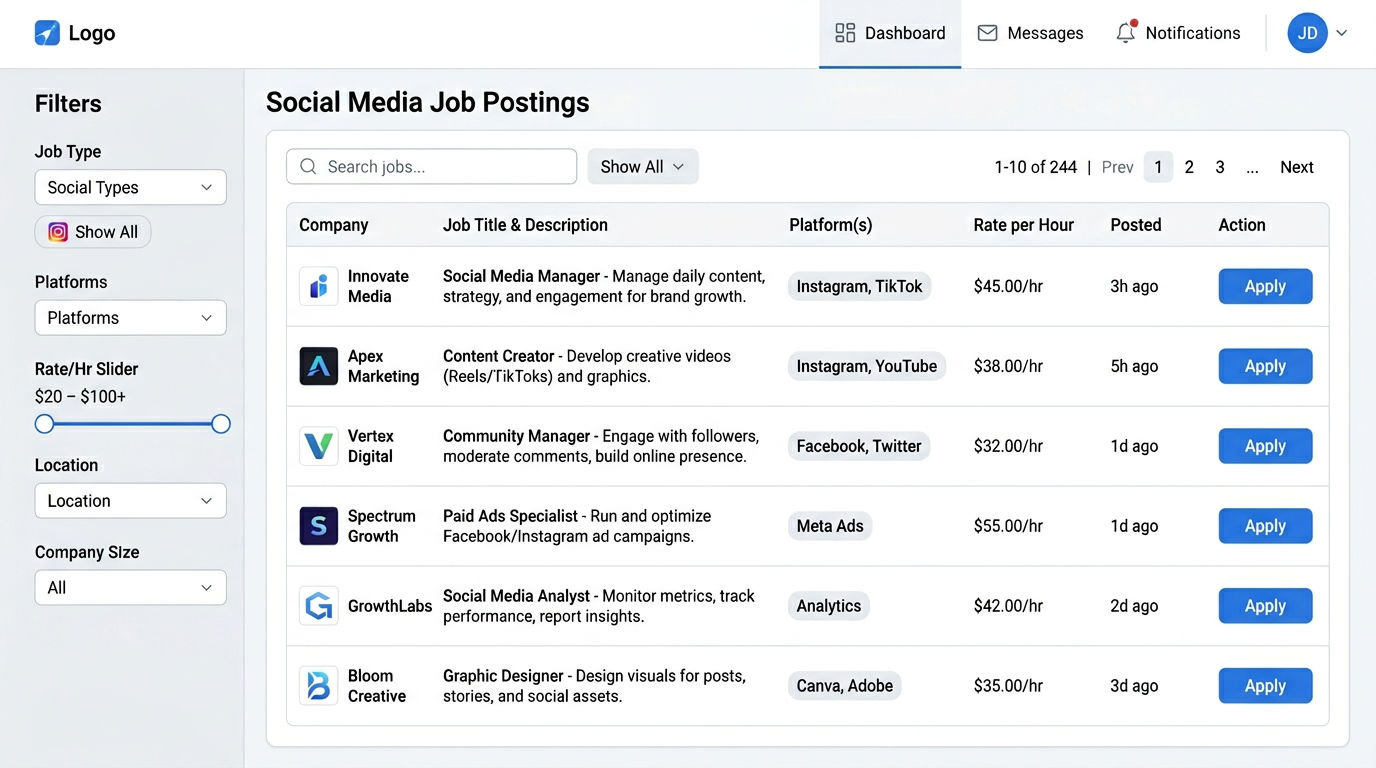Image resolution: width=1376 pixels, height=768 pixels.
Task: Go to results page 1
Action: 1158,167
